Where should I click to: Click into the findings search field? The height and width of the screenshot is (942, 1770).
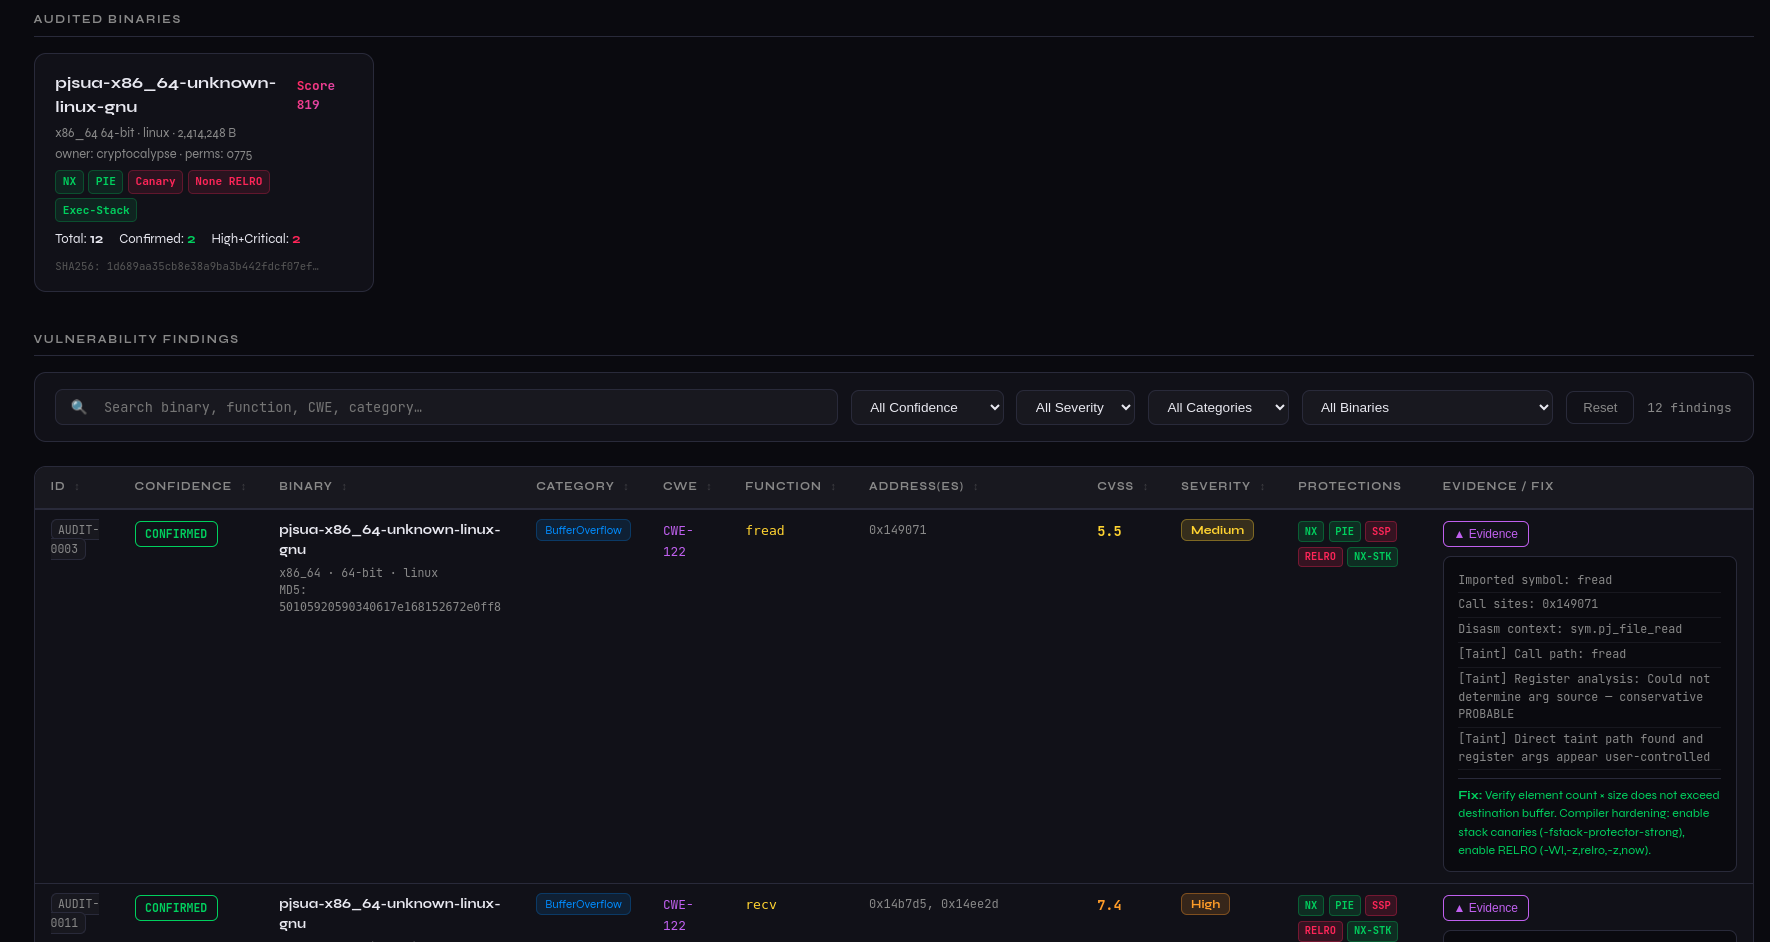pos(460,408)
